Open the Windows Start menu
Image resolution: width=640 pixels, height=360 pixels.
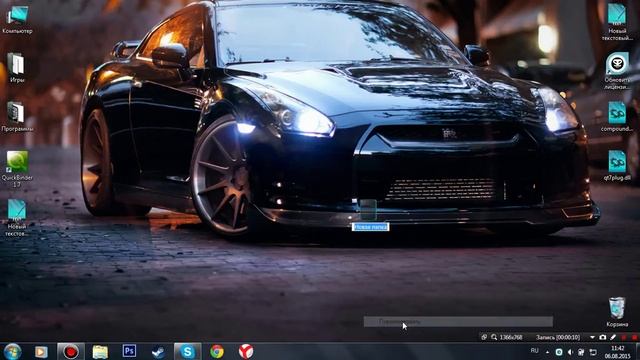pyautogui.click(x=12, y=351)
